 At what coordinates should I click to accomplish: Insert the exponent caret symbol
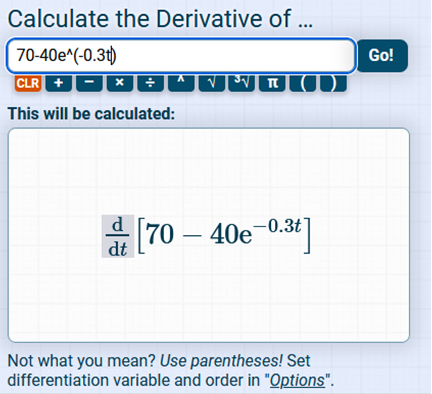181,83
